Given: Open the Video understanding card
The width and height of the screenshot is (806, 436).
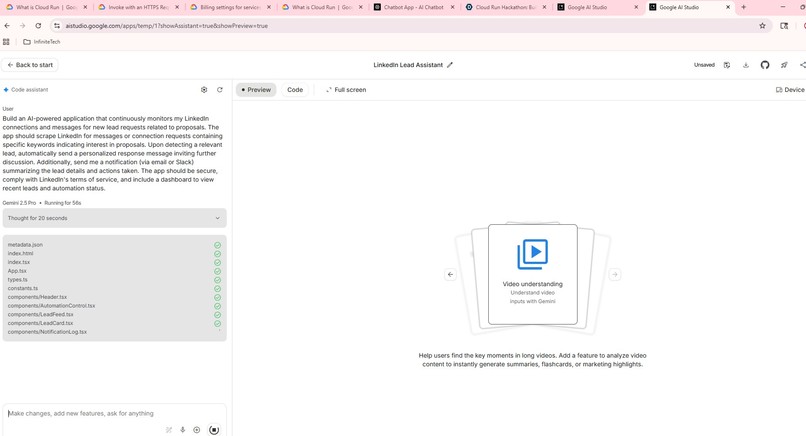Looking at the screenshot, I should (x=533, y=274).
